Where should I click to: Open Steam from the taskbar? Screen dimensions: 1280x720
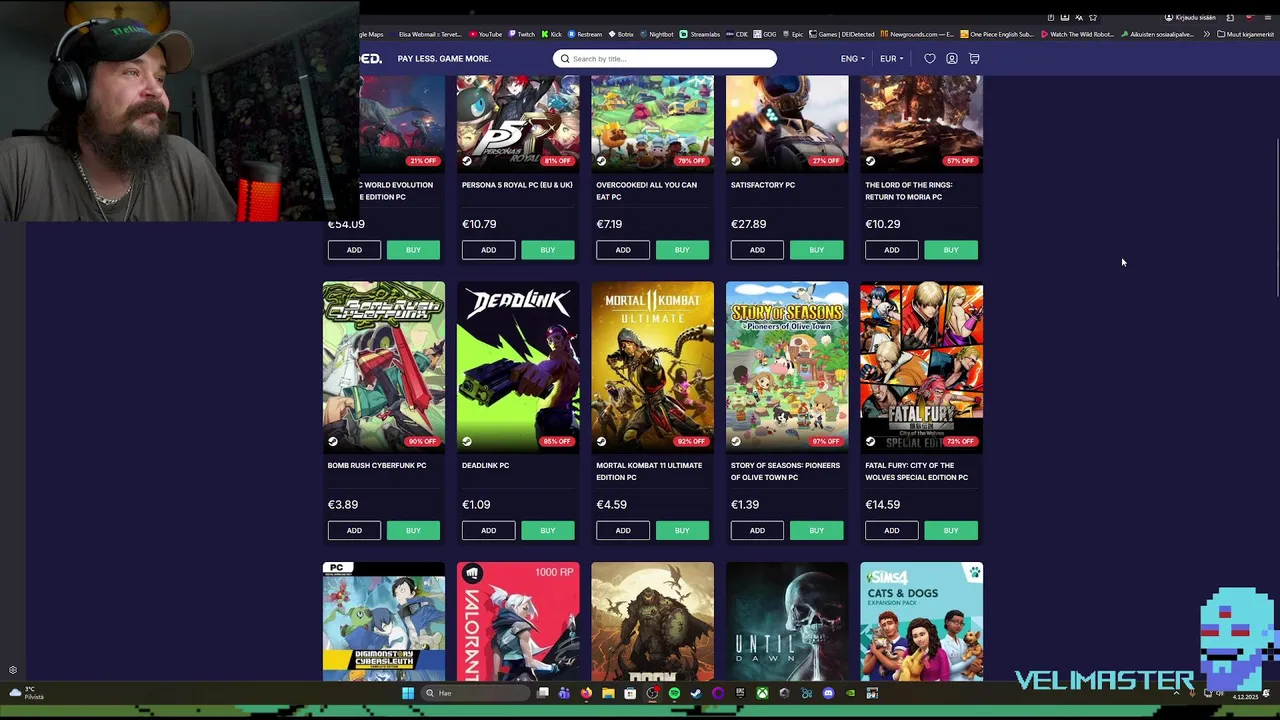pos(696,693)
